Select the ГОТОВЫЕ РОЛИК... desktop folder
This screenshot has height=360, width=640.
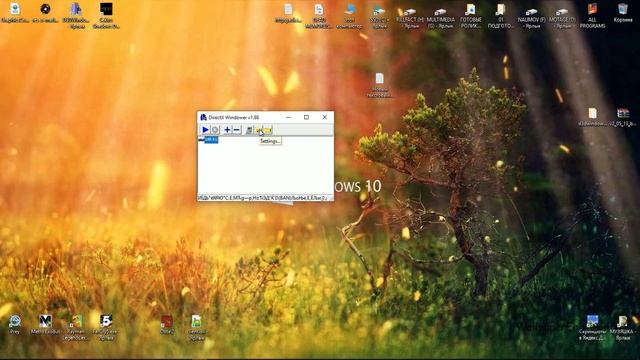pyautogui.click(x=471, y=16)
